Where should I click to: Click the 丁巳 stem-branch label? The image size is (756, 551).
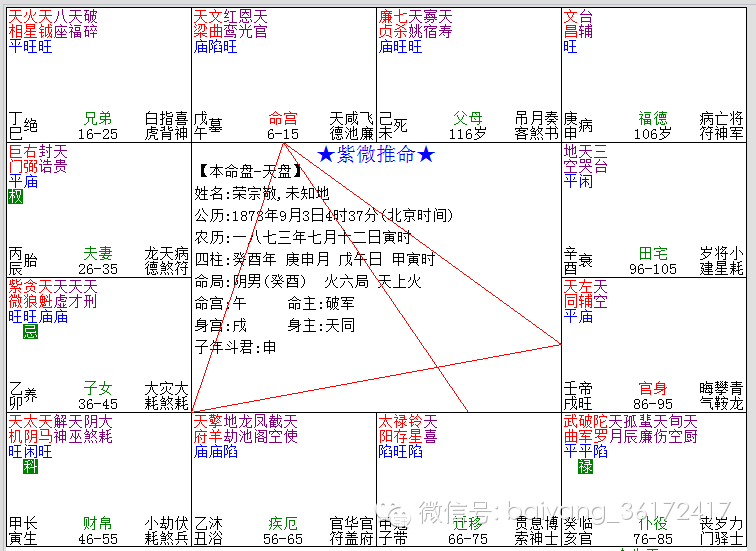(15, 126)
